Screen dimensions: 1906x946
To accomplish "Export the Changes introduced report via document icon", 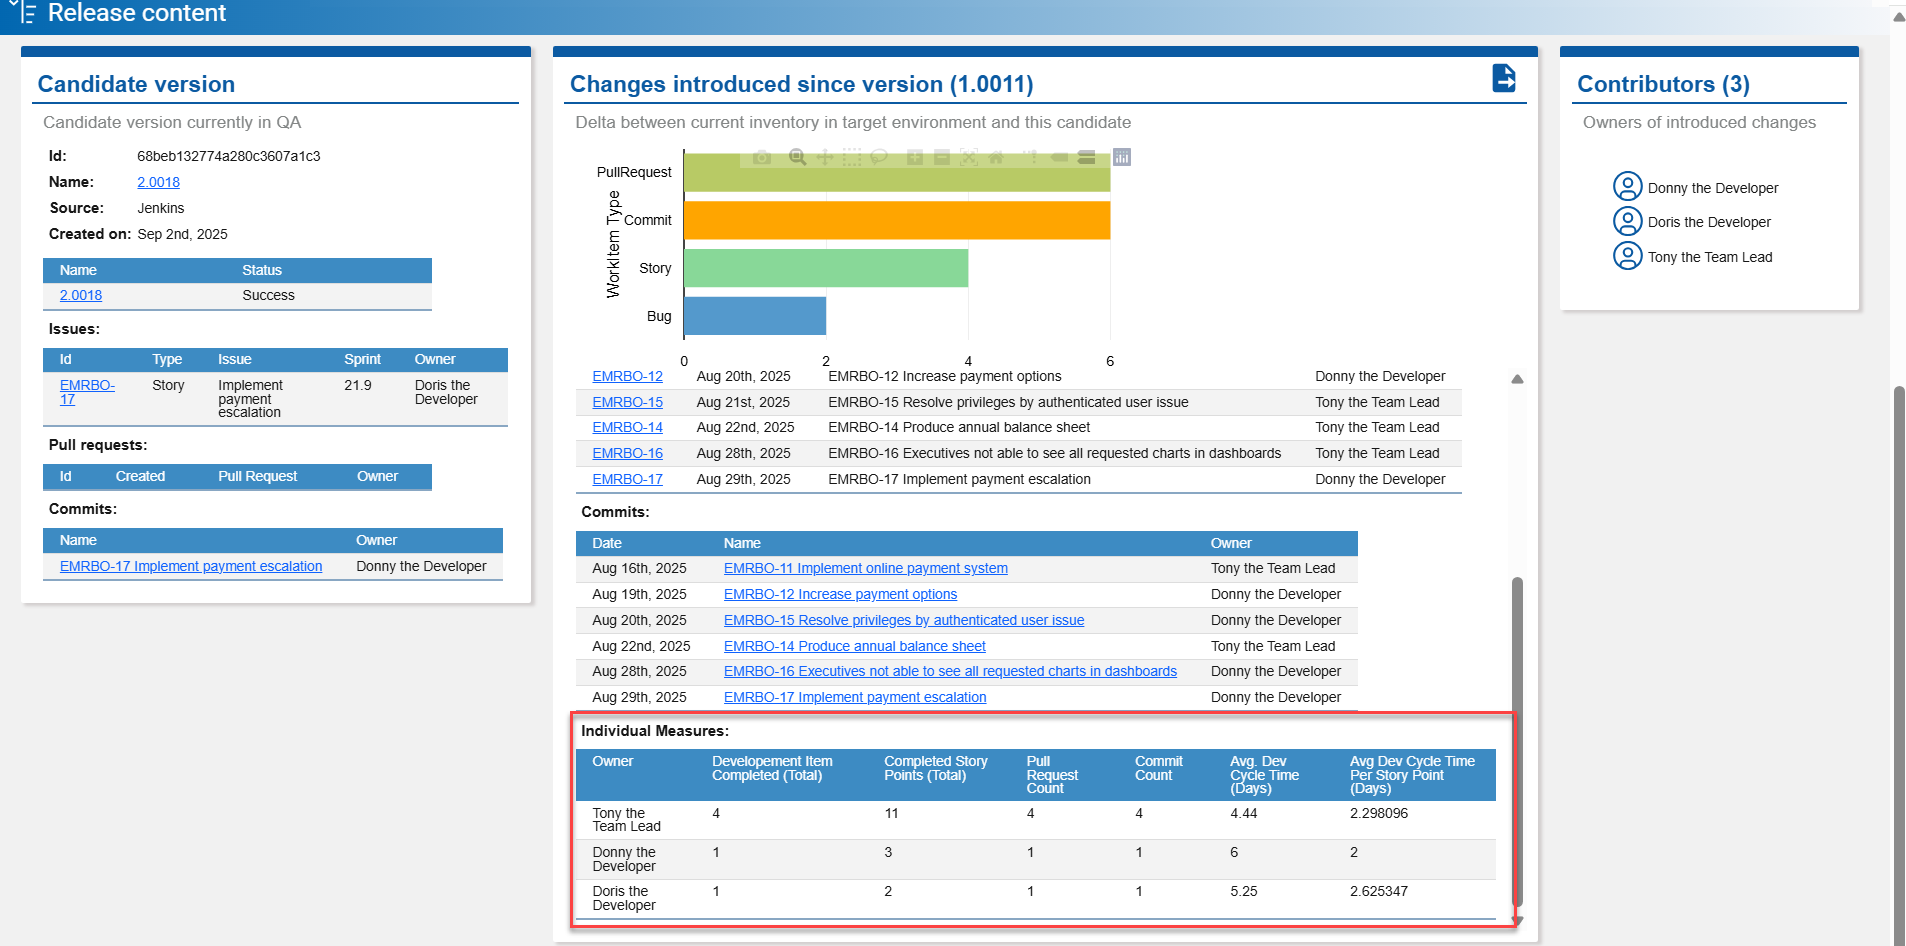I will coord(1505,79).
